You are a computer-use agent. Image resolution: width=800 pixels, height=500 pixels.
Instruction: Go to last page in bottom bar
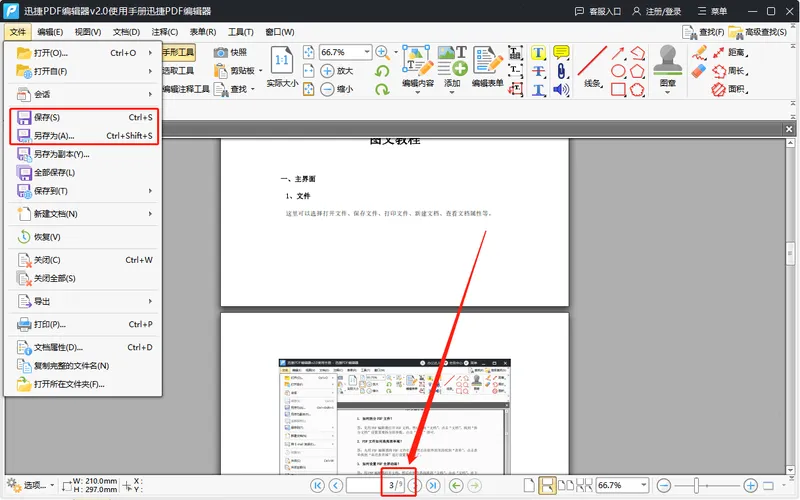pos(433,485)
